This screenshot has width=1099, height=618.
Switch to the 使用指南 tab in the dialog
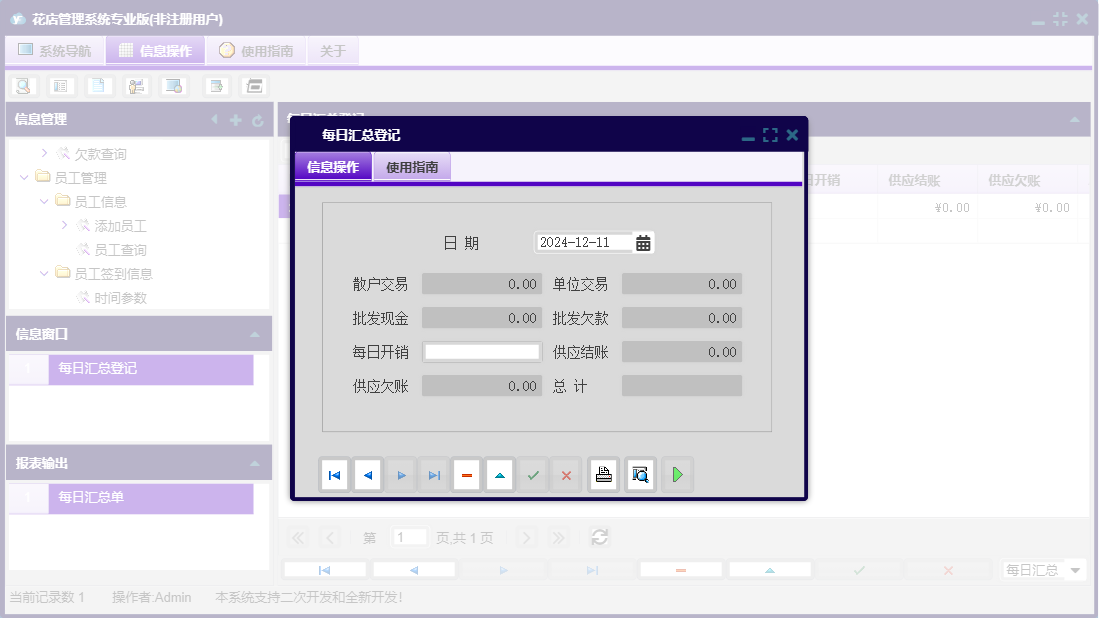[413, 167]
